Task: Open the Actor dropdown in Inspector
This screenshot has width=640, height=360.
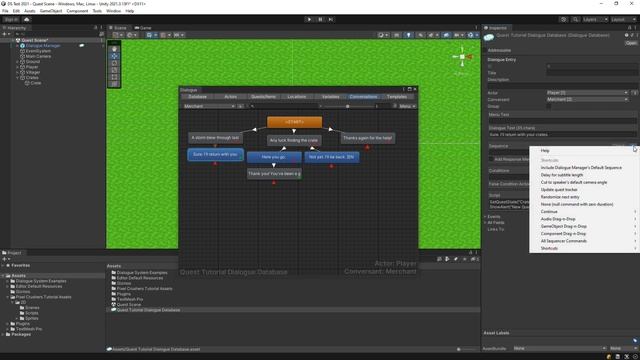Action: 587,93
